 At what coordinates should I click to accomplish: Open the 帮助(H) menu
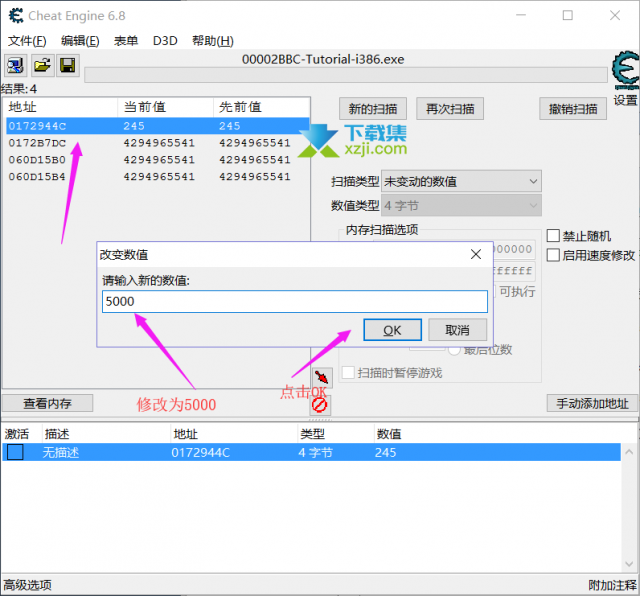(x=213, y=41)
